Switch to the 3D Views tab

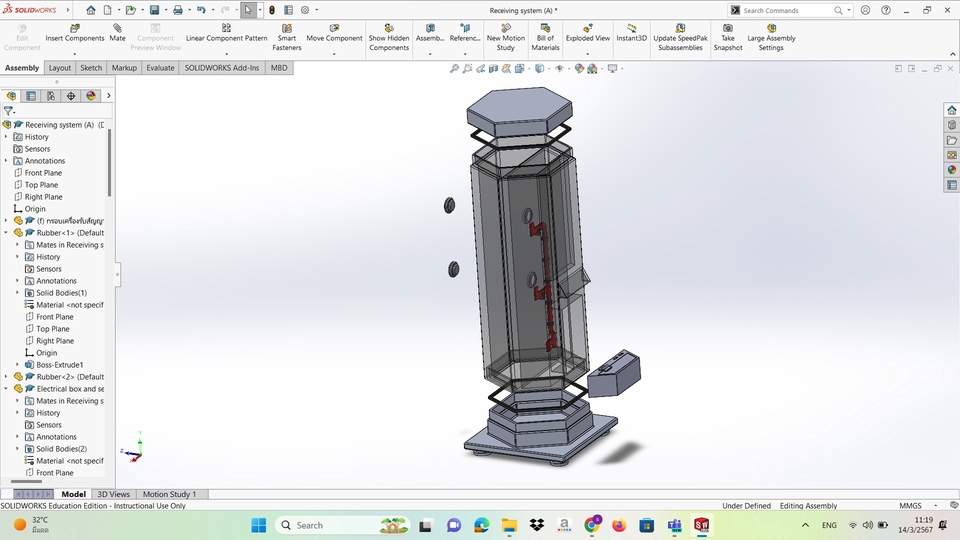(x=113, y=494)
